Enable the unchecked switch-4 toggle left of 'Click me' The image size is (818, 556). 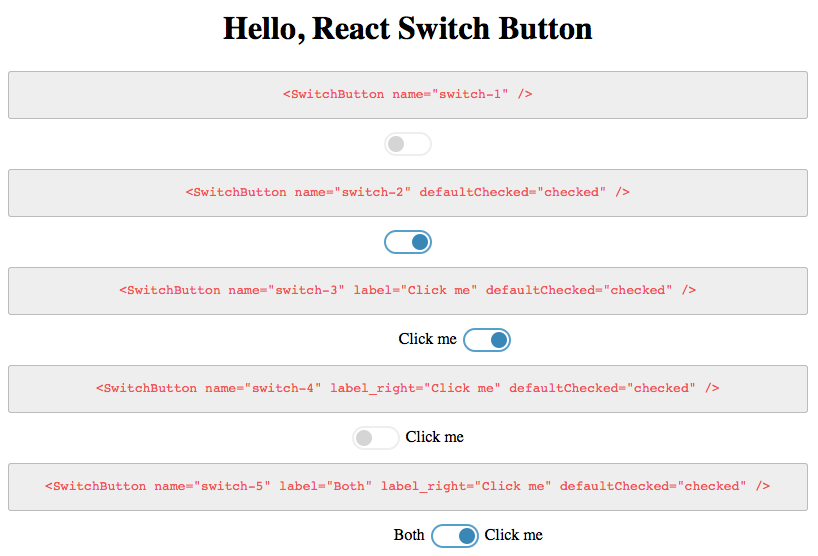point(376,438)
